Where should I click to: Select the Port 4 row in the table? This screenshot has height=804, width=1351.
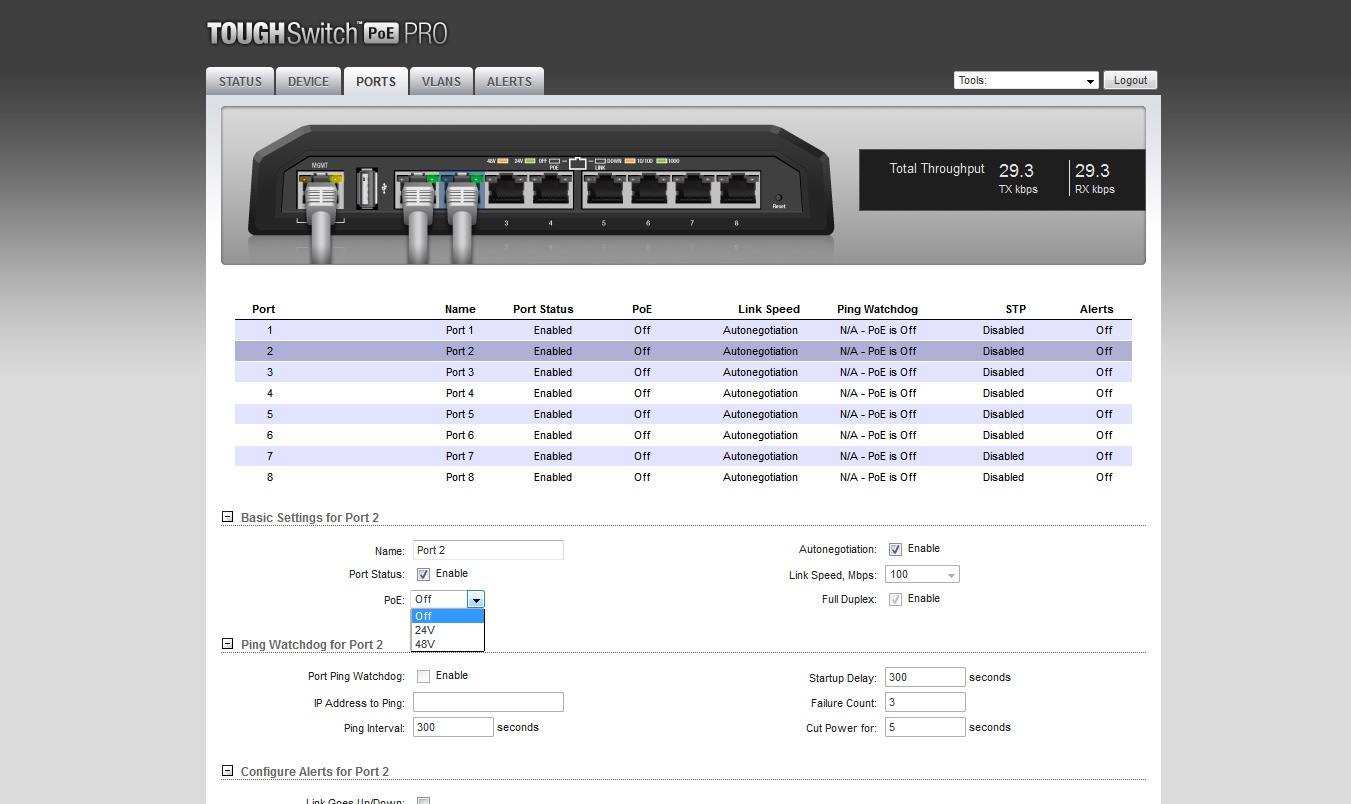coord(683,393)
